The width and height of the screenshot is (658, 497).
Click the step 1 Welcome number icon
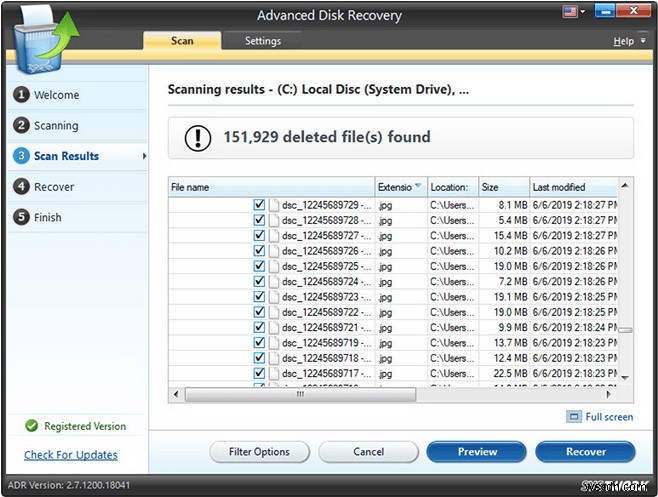click(x=21, y=95)
